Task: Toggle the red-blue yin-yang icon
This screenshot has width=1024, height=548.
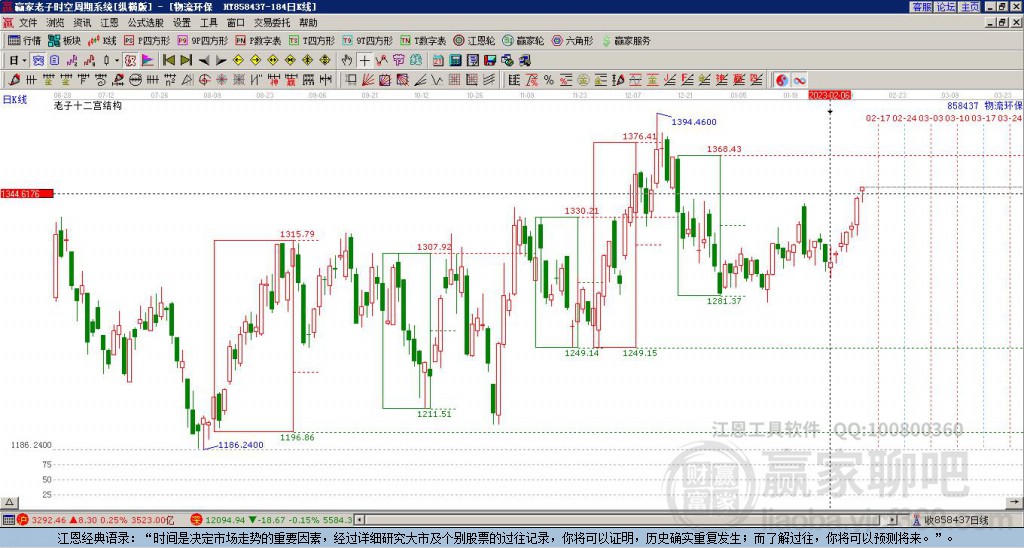Action: (x=782, y=80)
